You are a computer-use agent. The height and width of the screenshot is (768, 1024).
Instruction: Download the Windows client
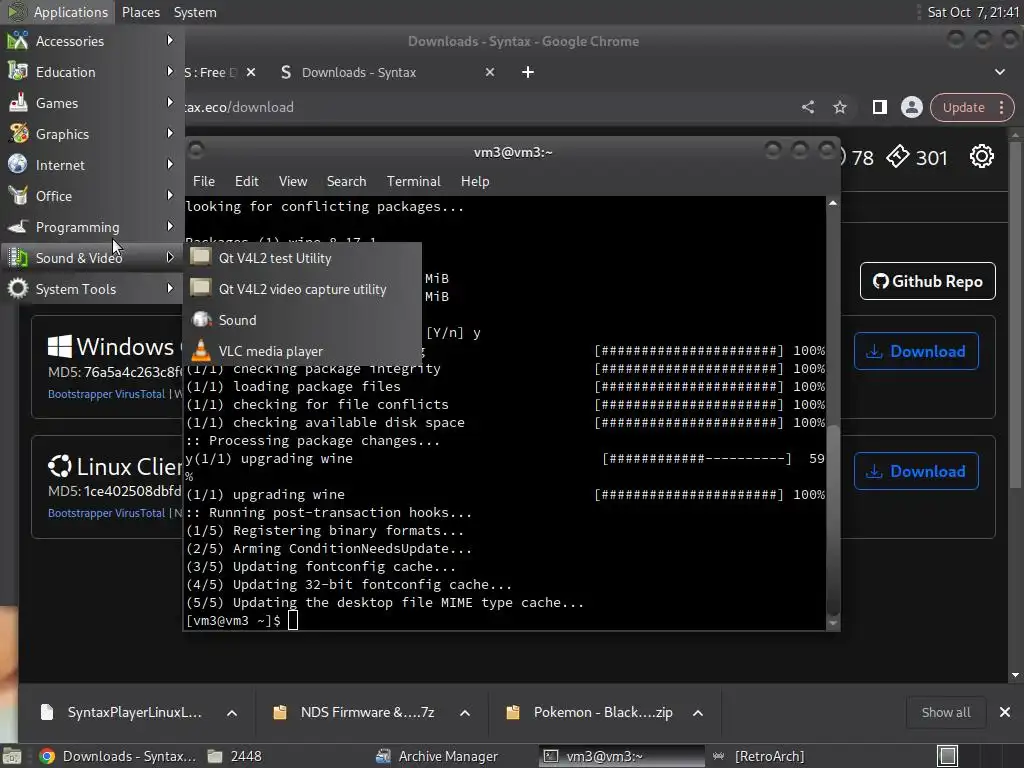pos(916,351)
